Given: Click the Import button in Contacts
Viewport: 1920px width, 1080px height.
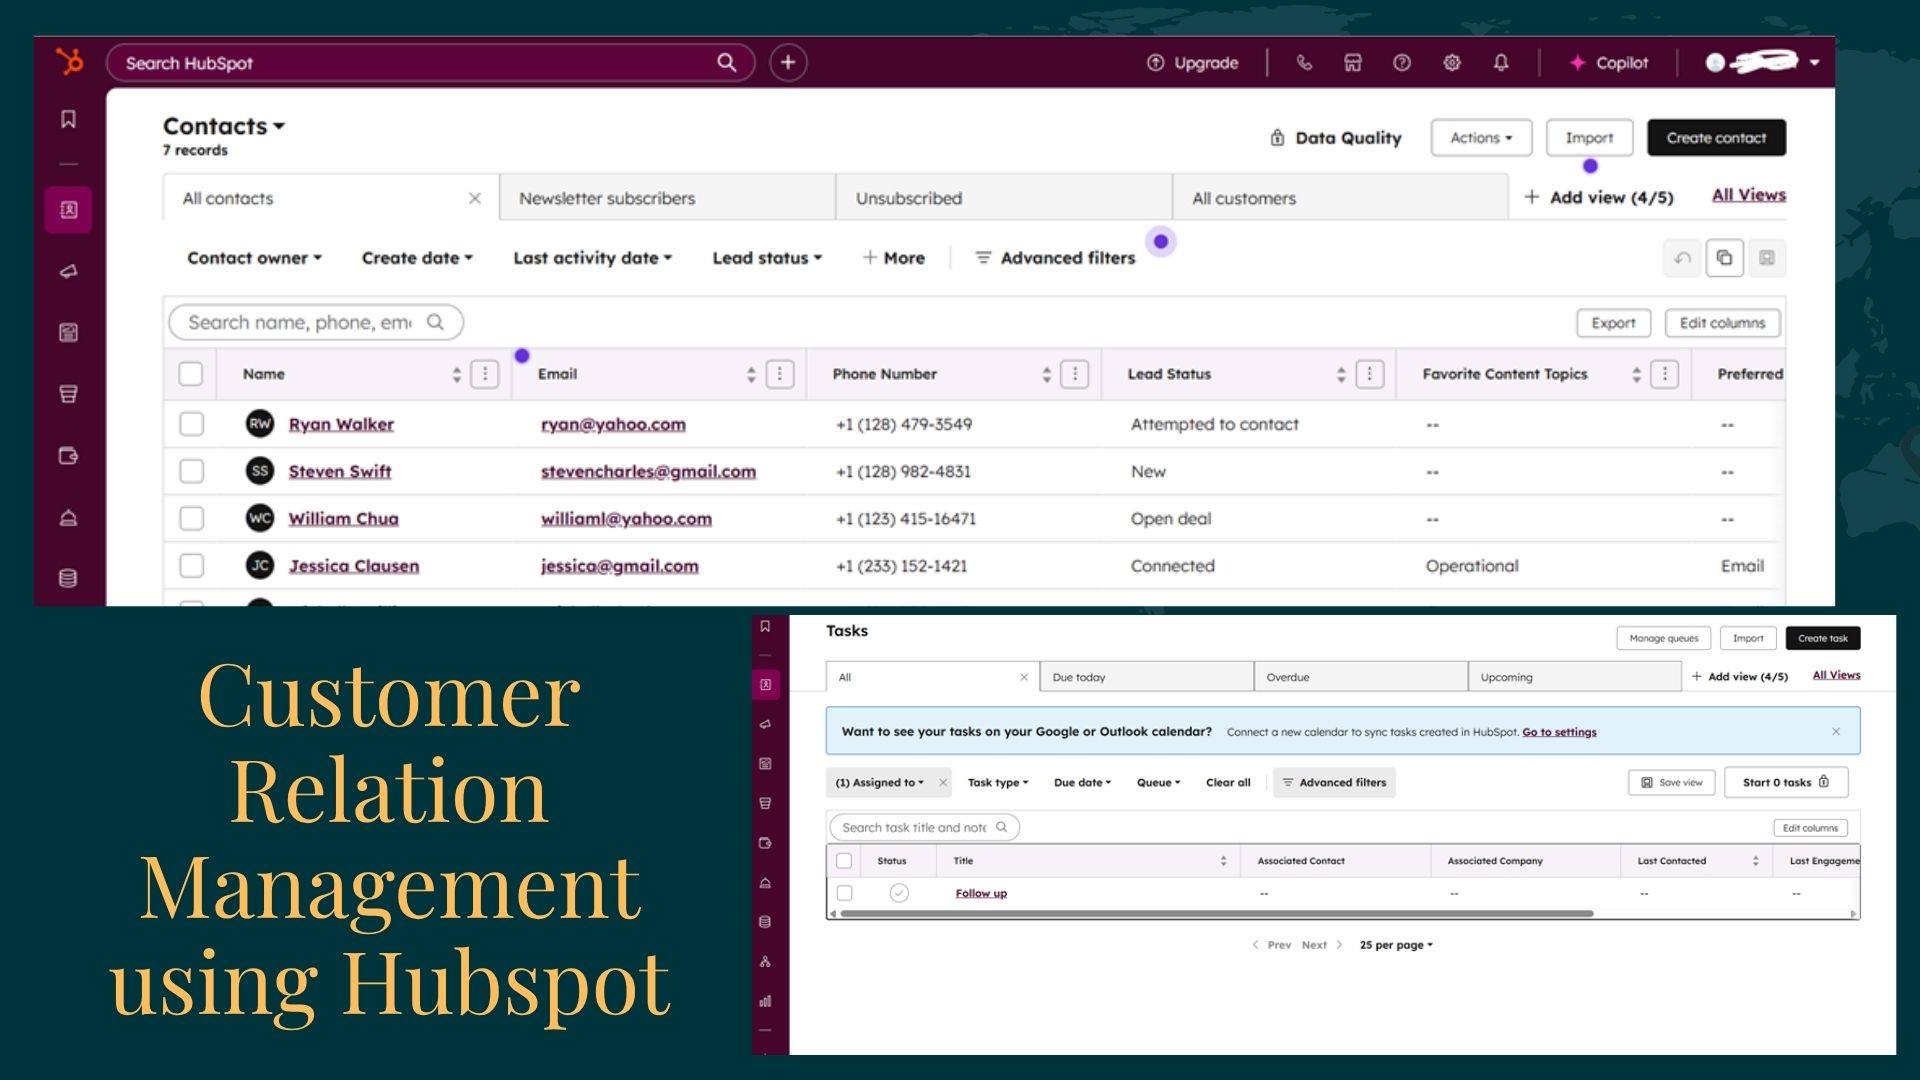Looking at the screenshot, I should [1589, 138].
